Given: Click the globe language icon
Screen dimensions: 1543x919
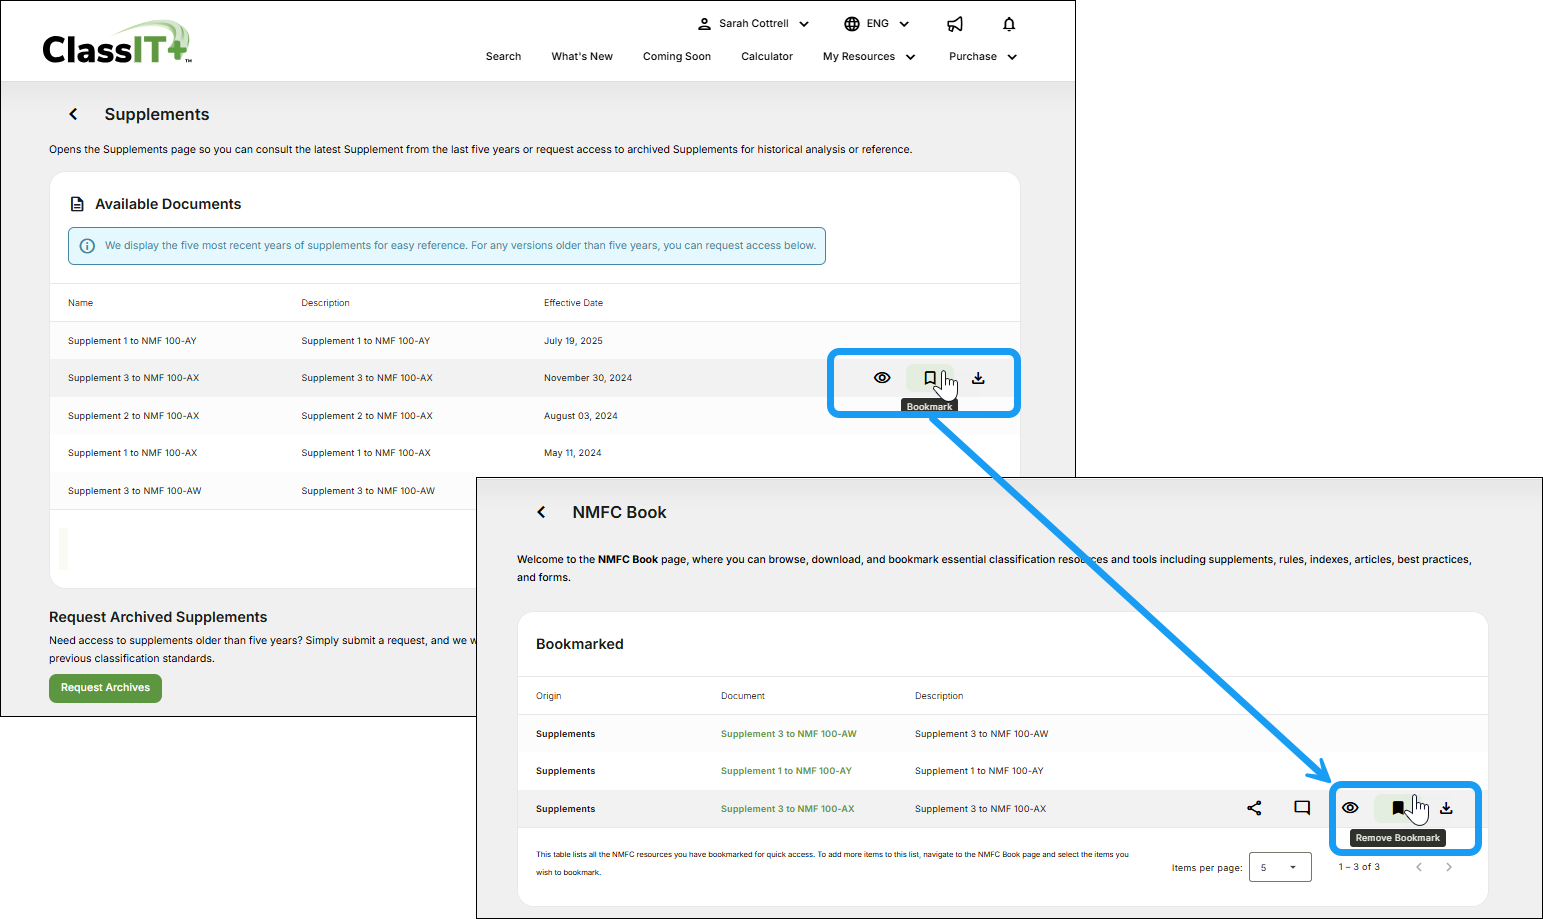Looking at the screenshot, I should coord(852,24).
